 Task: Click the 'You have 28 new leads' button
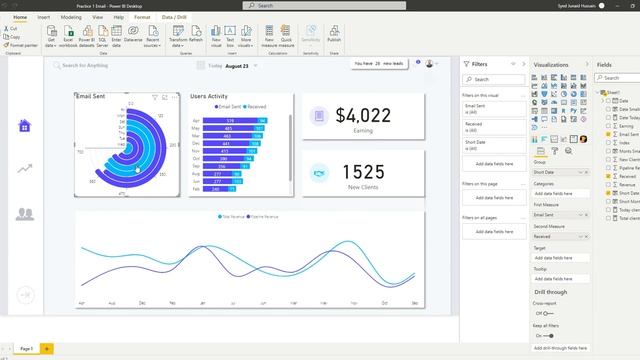[x=379, y=64]
